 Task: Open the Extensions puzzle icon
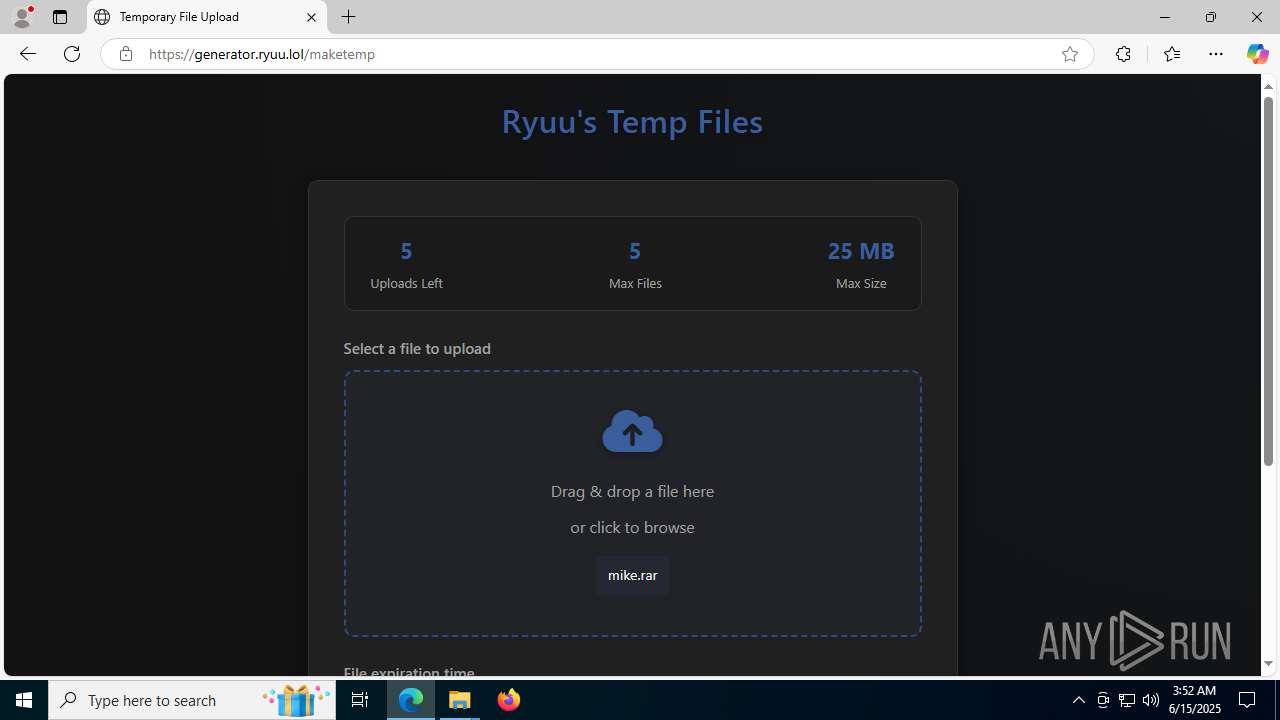tap(1123, 54)
